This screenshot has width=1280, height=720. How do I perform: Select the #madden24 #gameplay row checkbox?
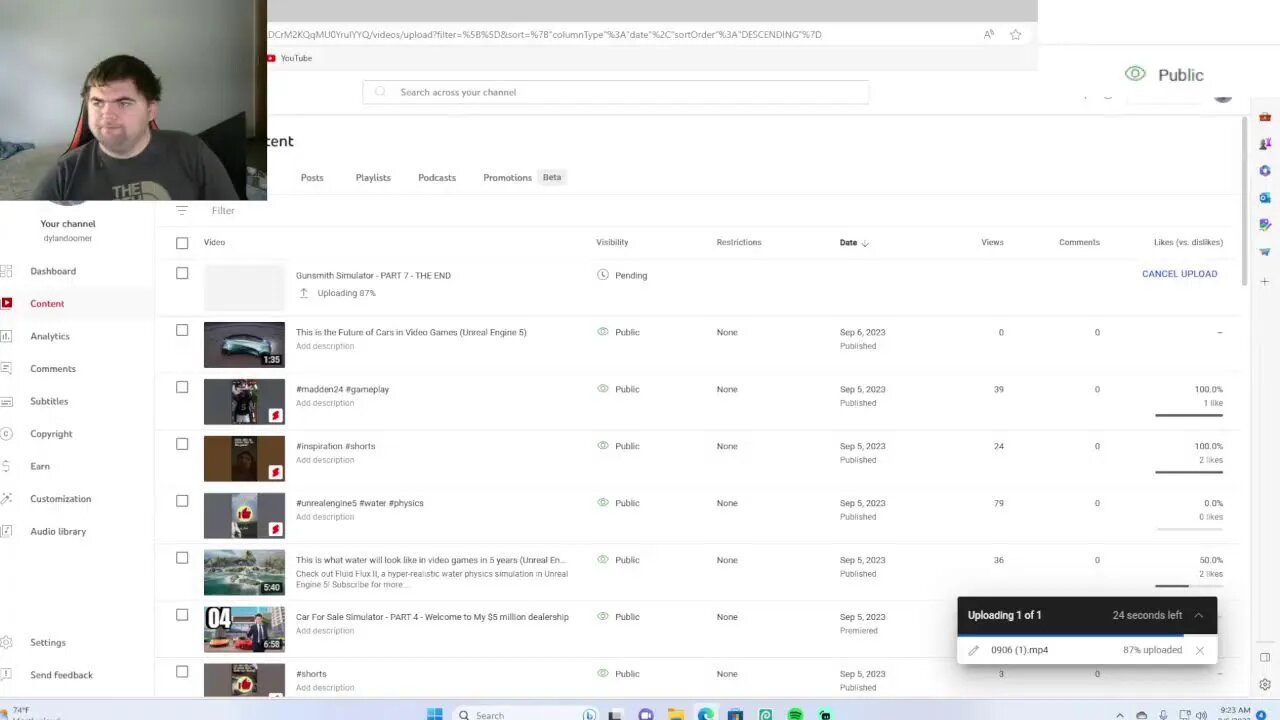(182, 387)
